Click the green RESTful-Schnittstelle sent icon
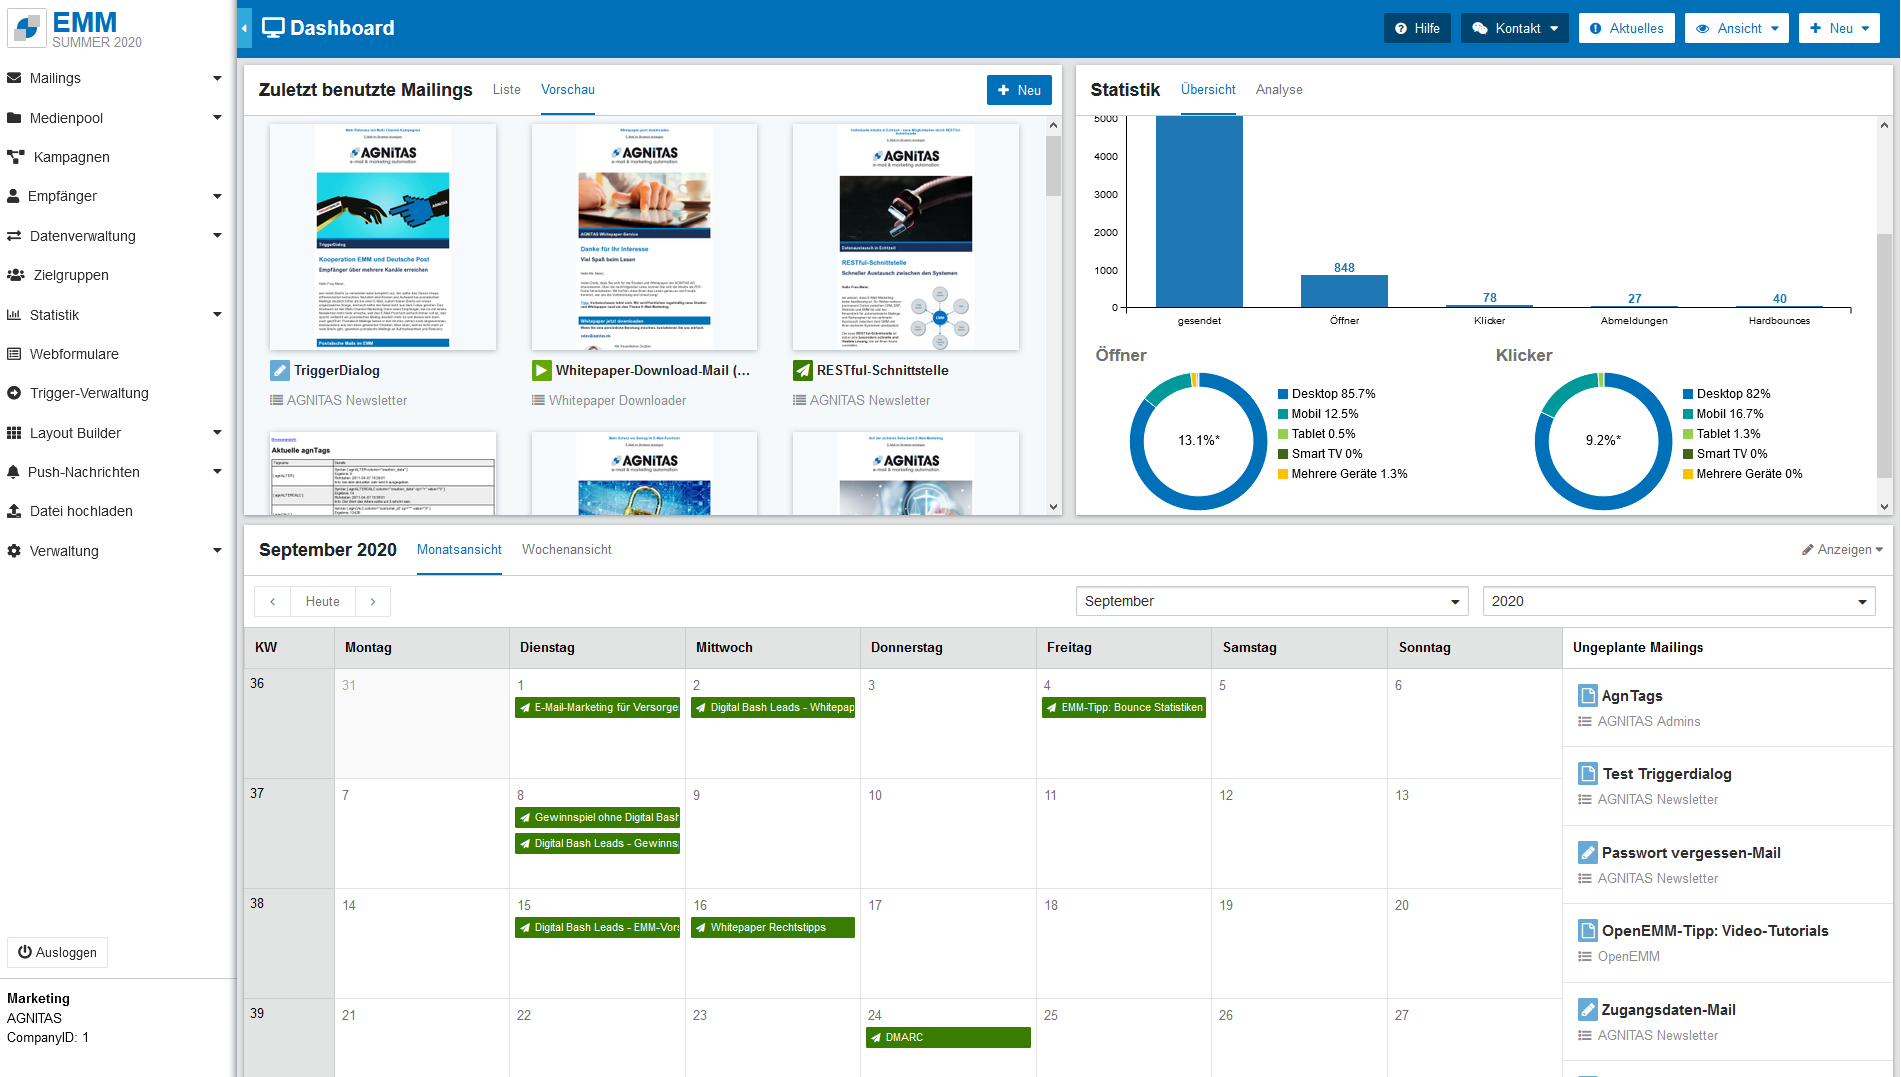1901x1077 pixels. [x=802, y=370]
